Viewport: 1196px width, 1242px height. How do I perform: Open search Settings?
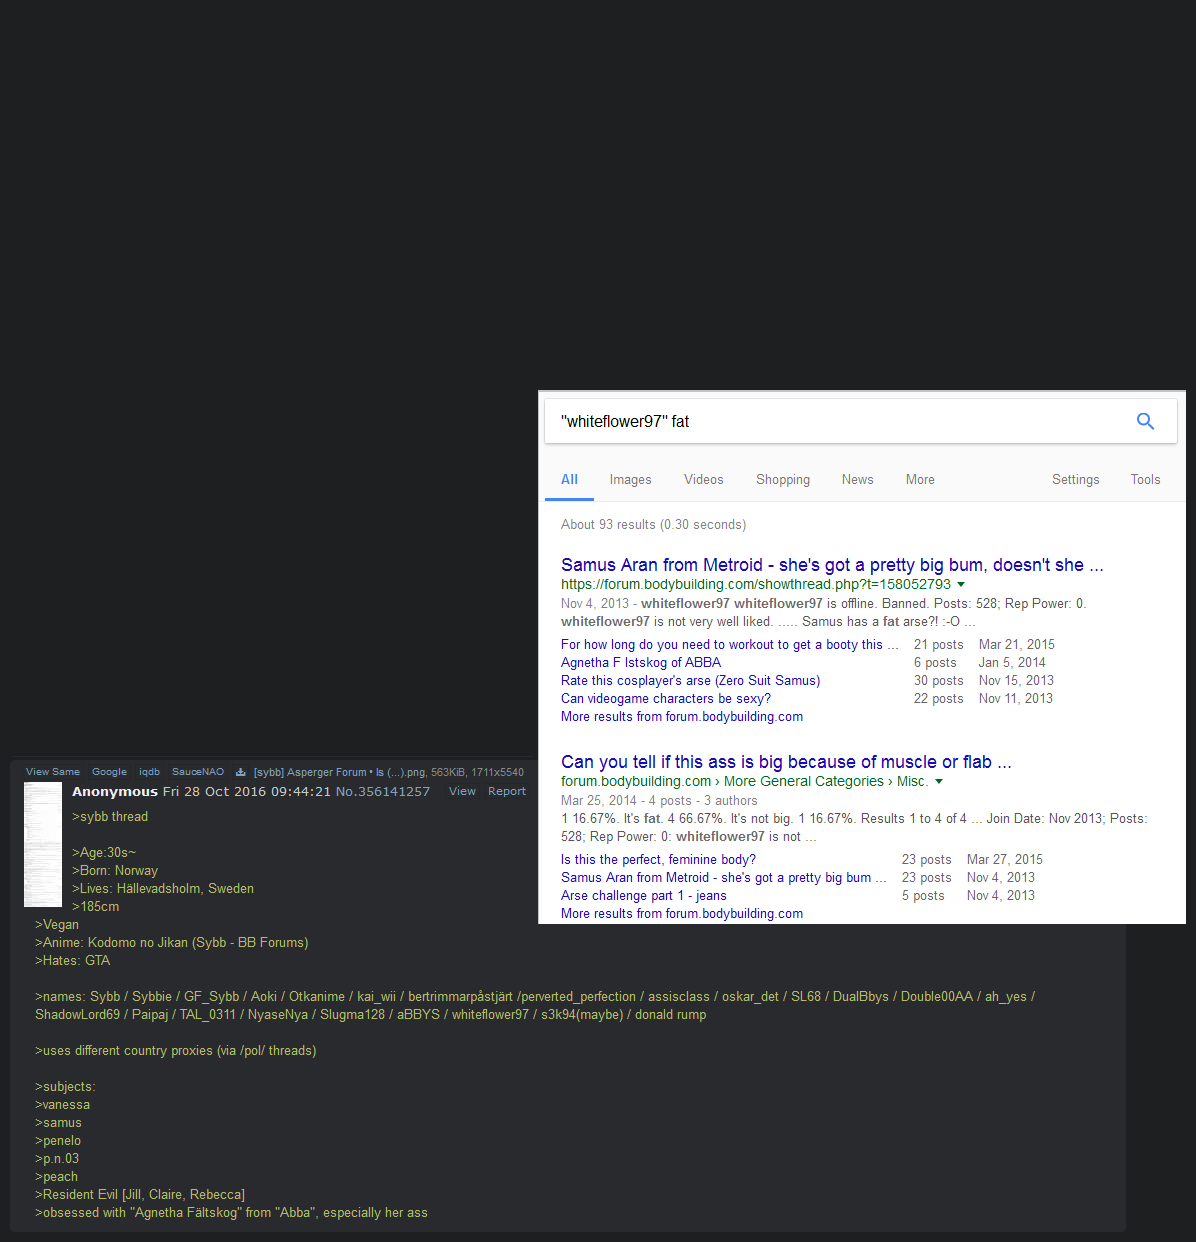coord(1075,480)
